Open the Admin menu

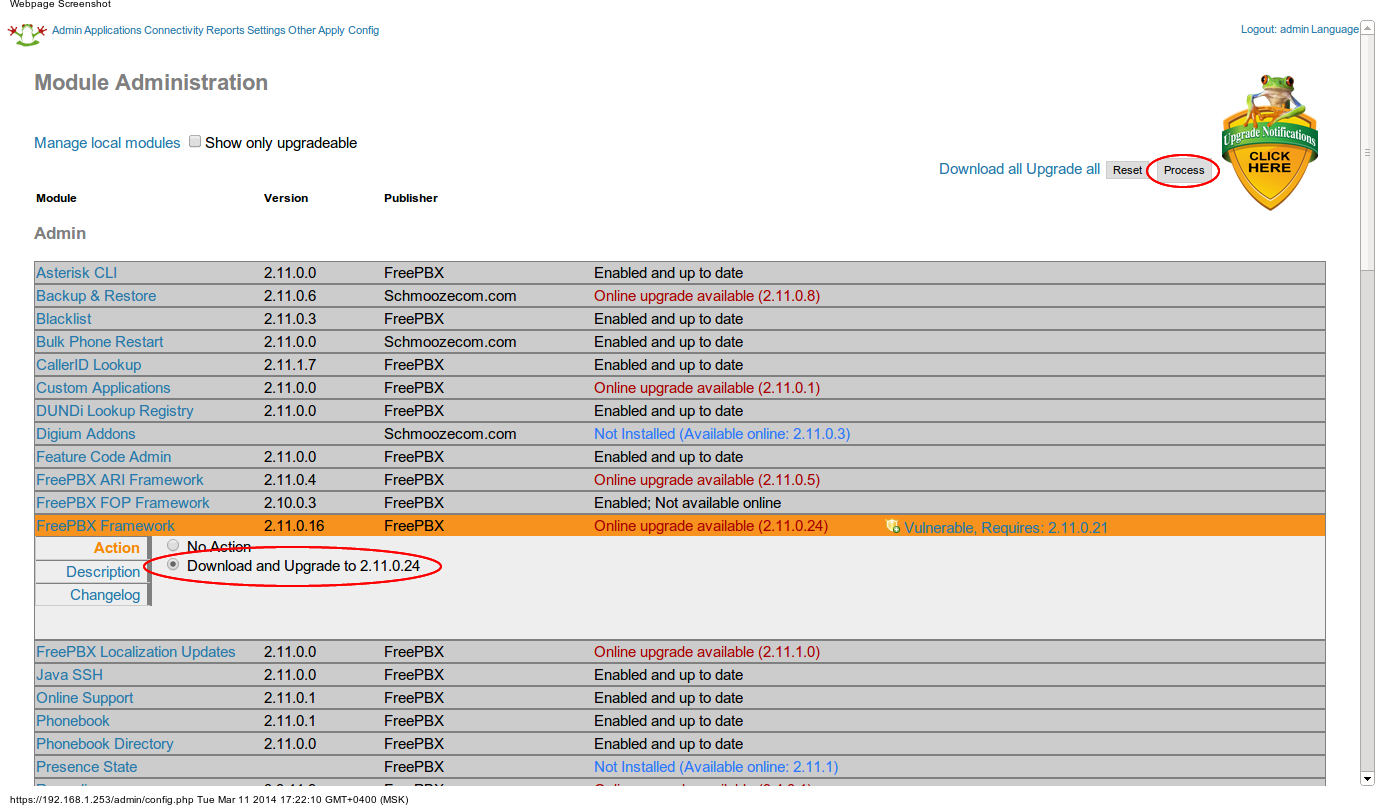tap(66, 30)
